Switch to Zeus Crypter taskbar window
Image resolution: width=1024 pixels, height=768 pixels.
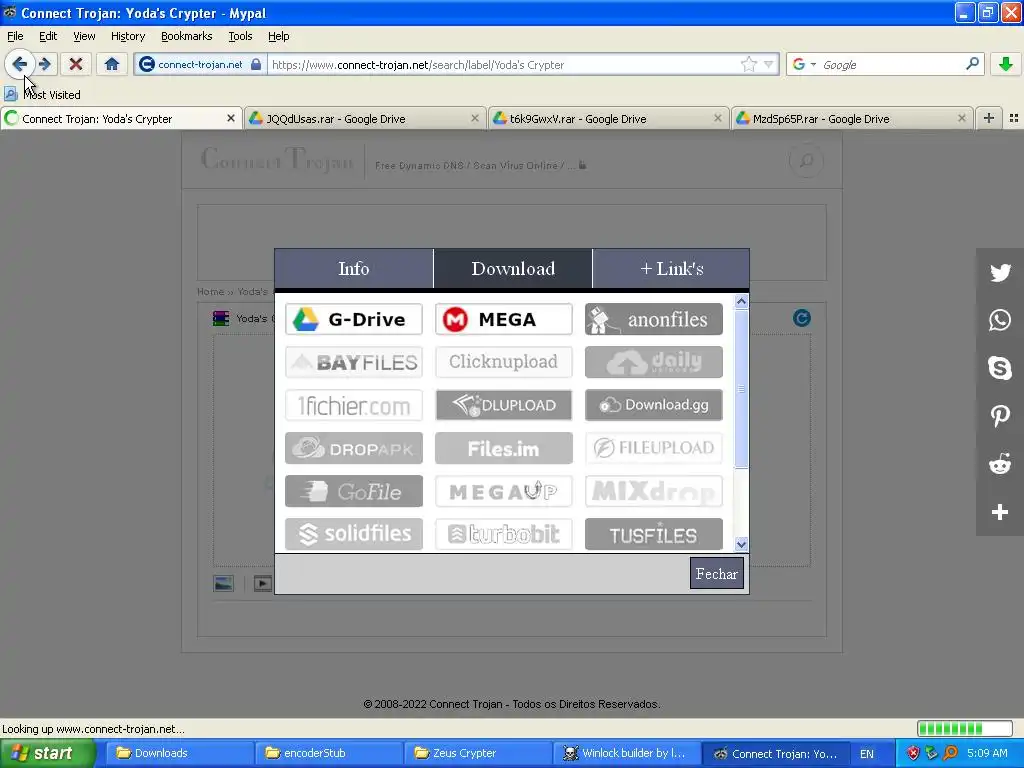479,753
